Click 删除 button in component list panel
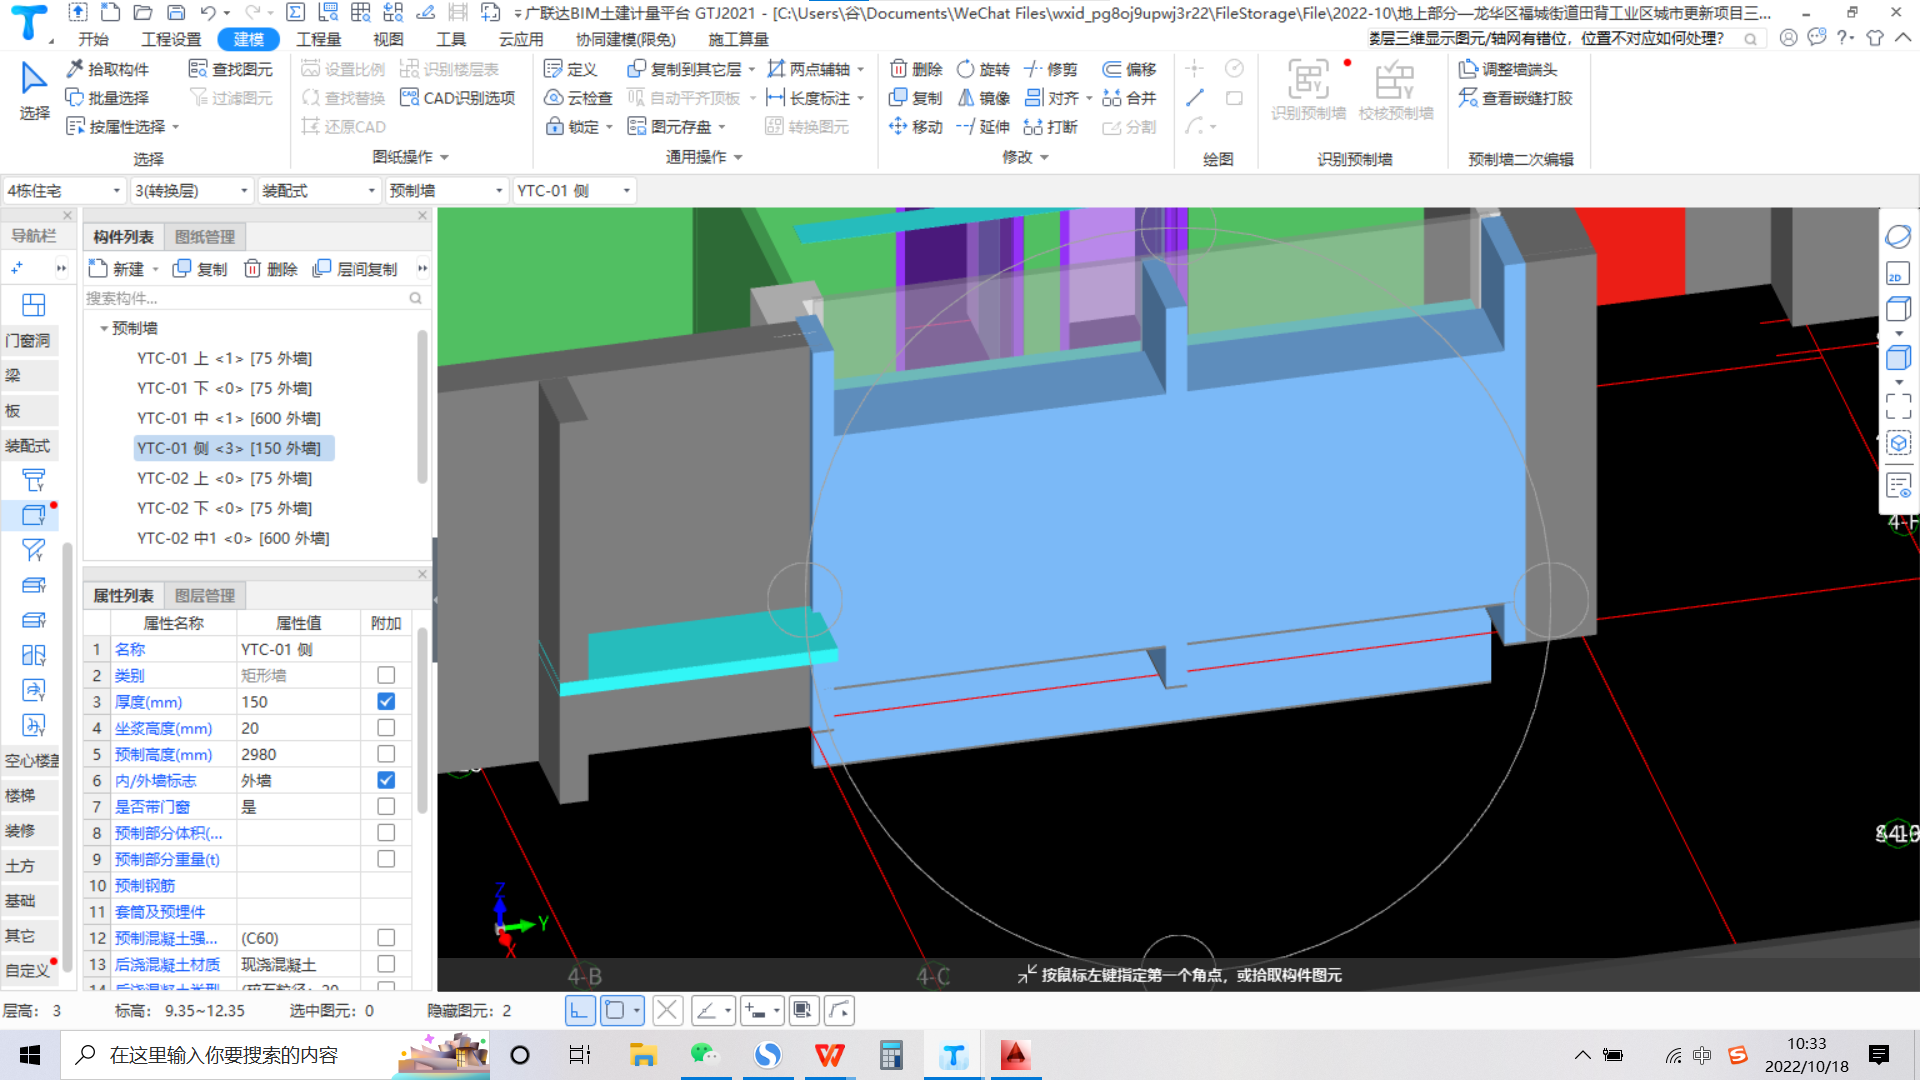The image size is (1920, 1080). click(271, 269)
